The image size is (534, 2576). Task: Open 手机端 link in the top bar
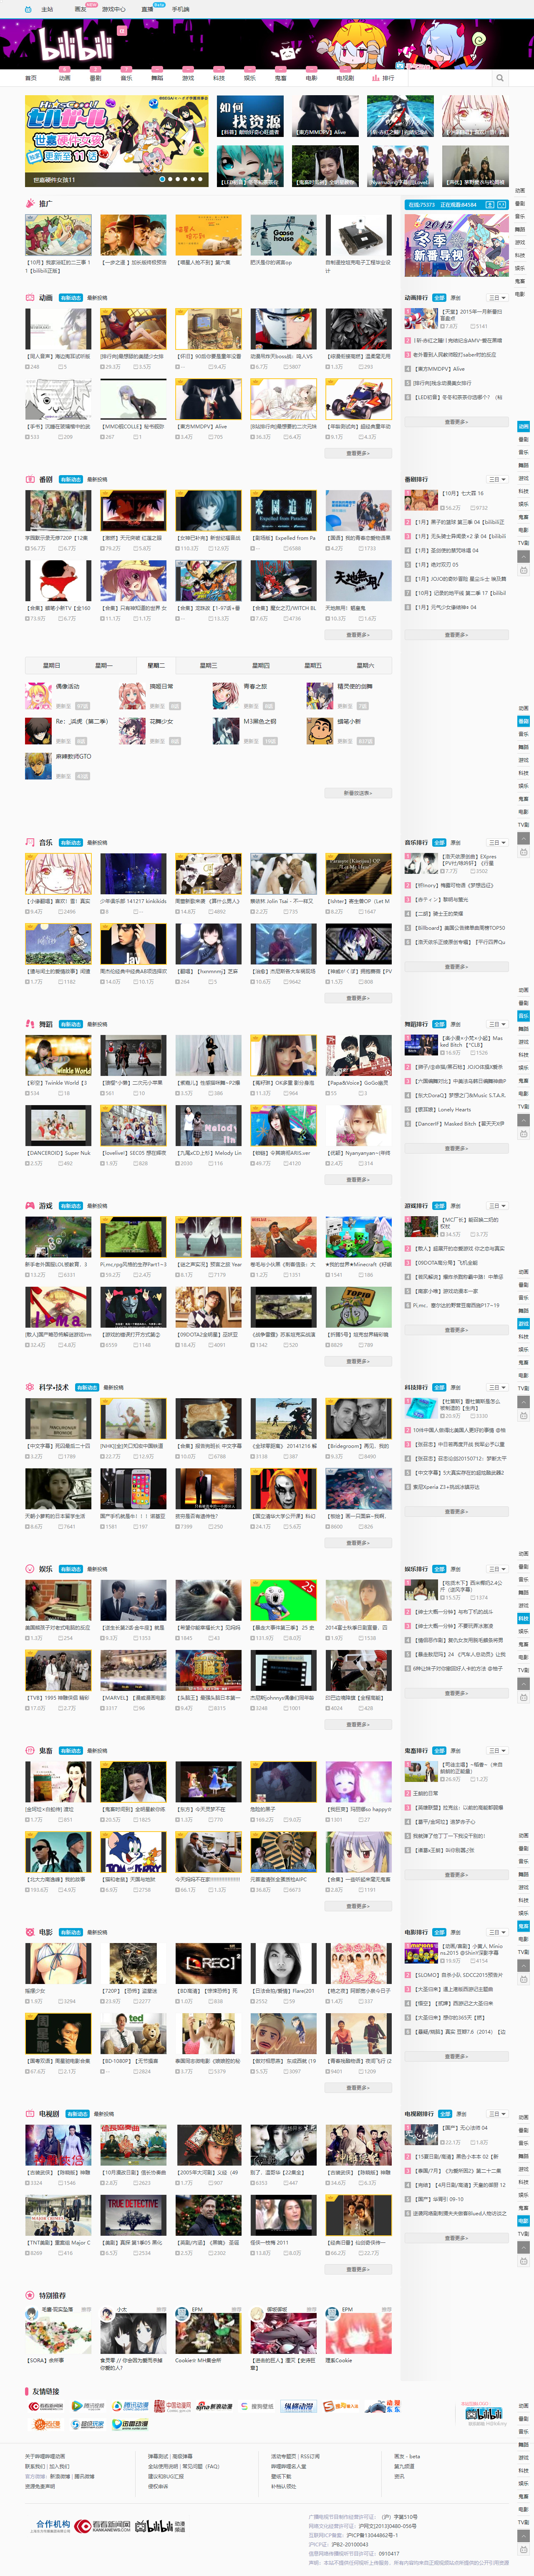pyautogui.click(x=181, y=9)
